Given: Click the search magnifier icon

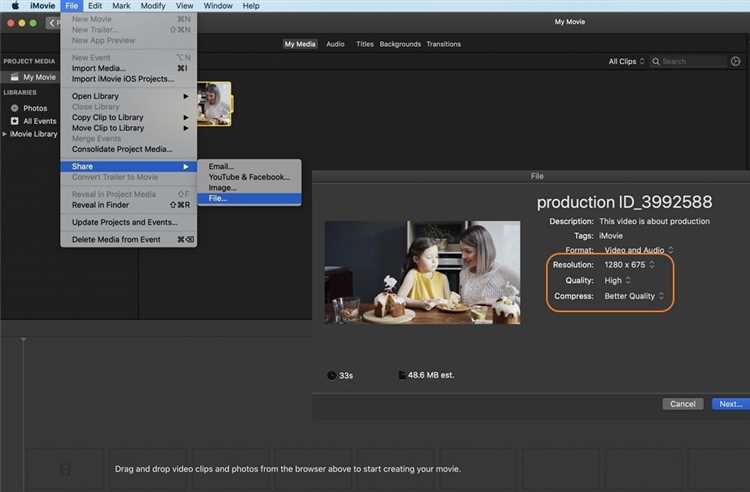Looking at the screenshot, I should tap(656, 61).
